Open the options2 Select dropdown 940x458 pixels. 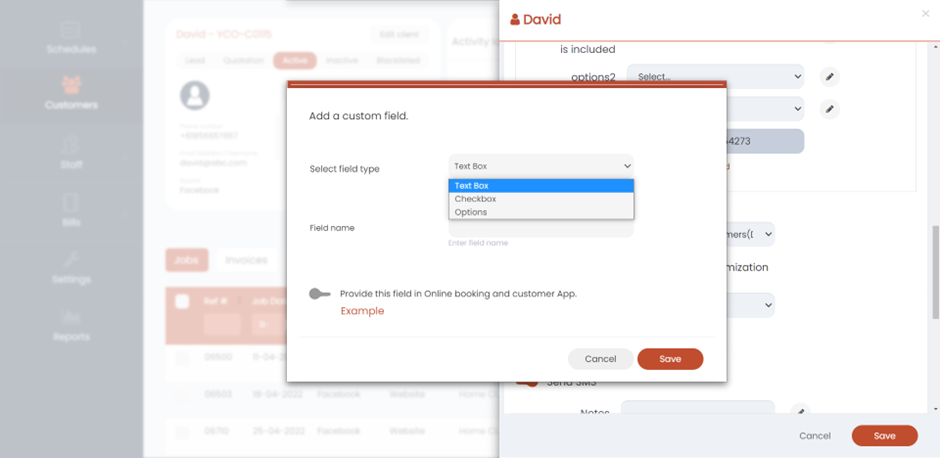(715, 77)
